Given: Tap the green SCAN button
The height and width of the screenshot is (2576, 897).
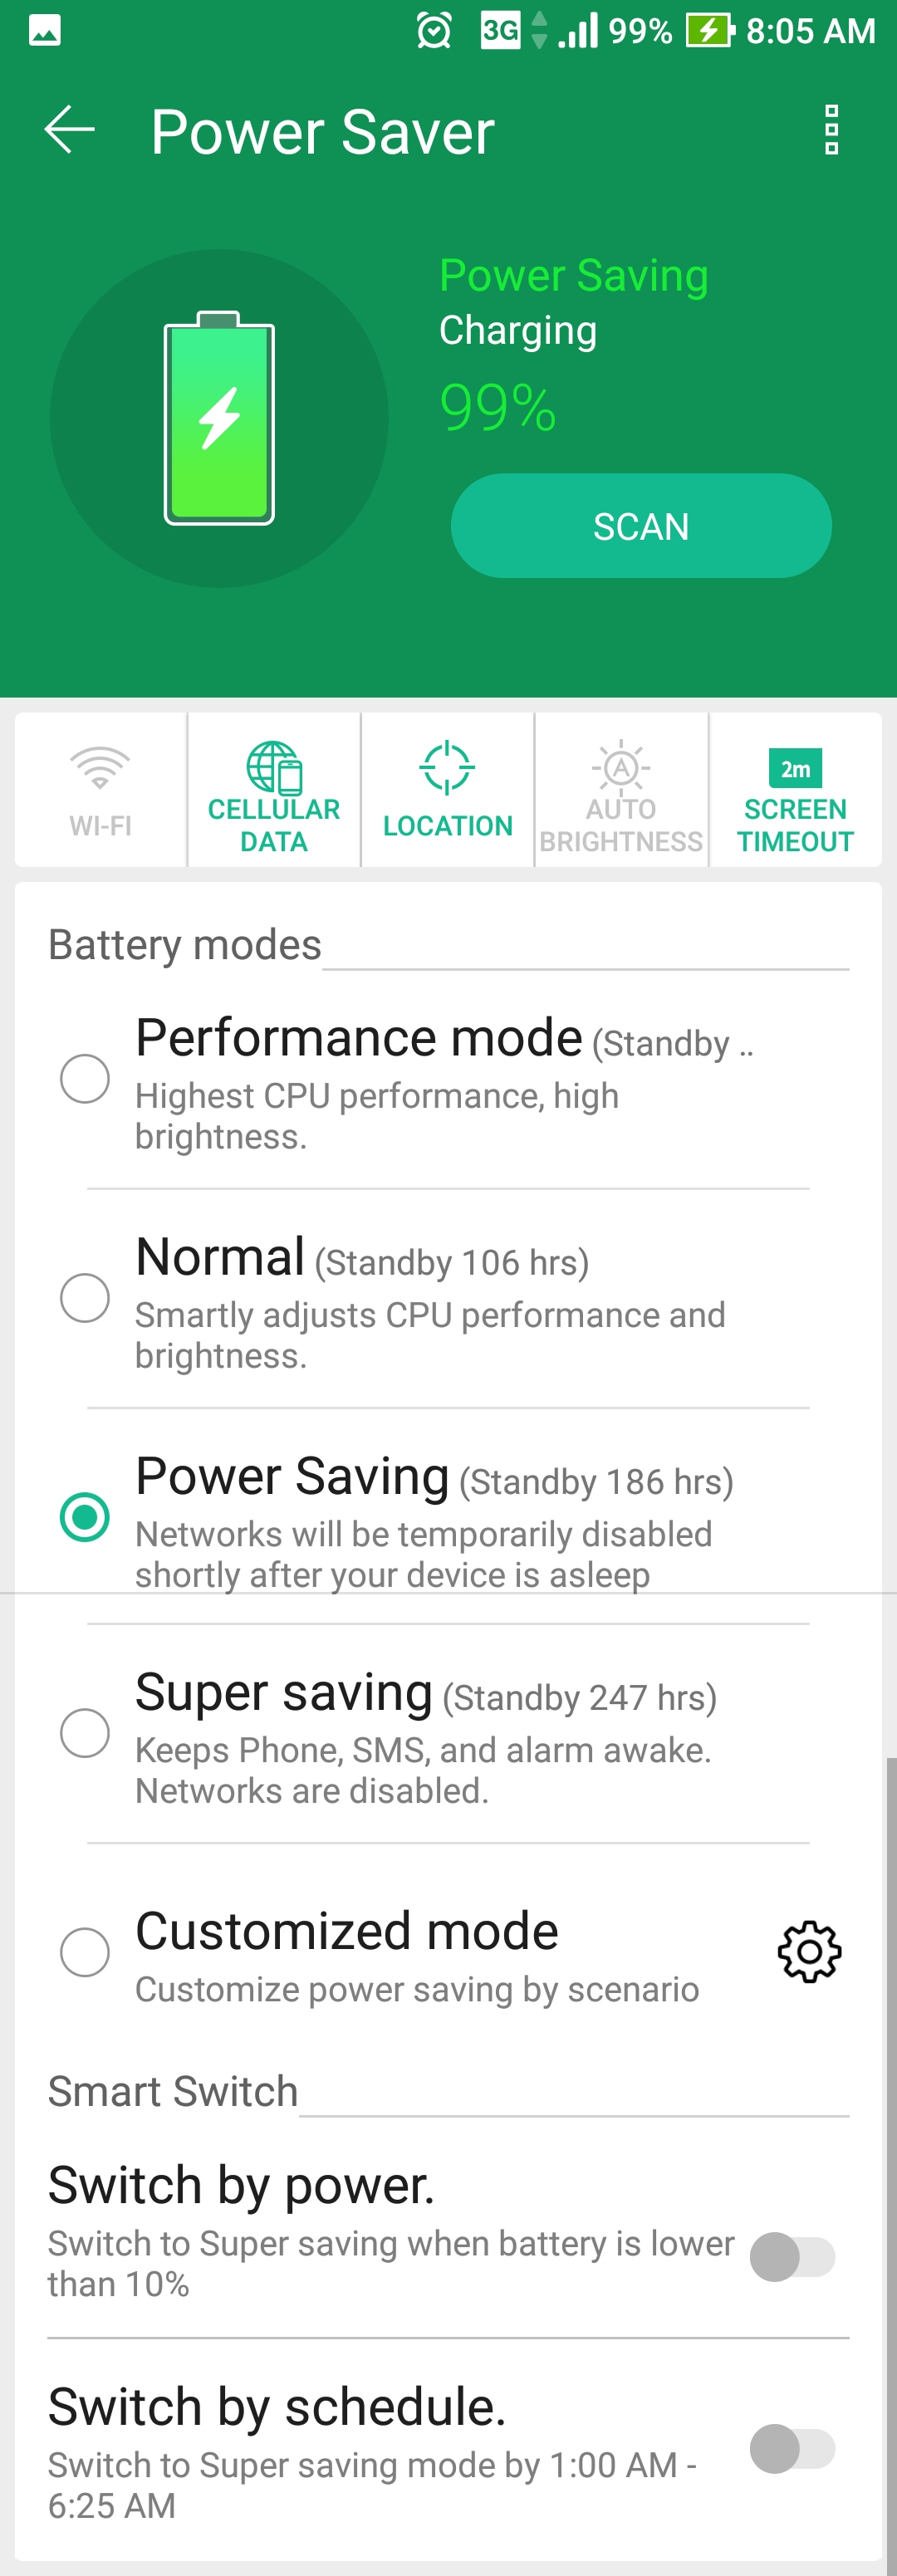Looking at the screenshot, I should click(641, 525).
